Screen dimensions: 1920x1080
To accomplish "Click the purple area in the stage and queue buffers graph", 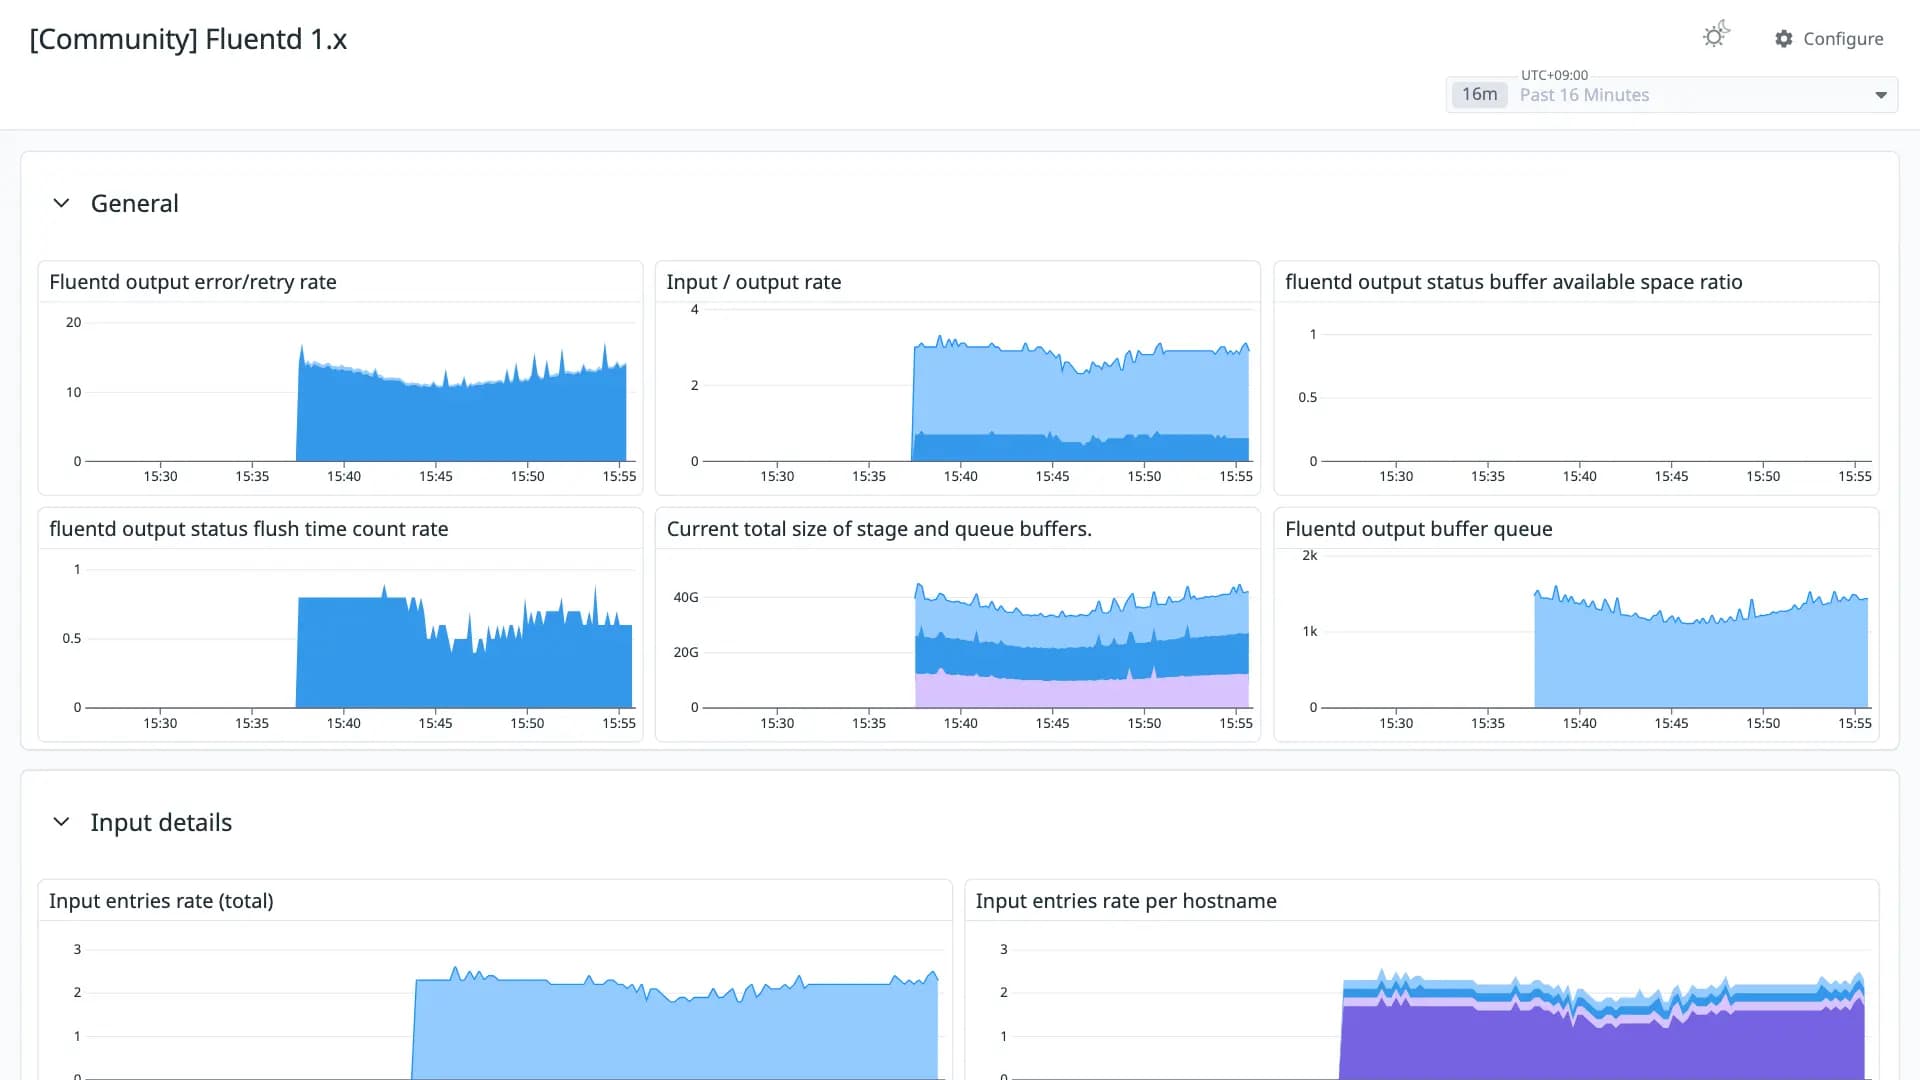I will [x=1081, y=692].
